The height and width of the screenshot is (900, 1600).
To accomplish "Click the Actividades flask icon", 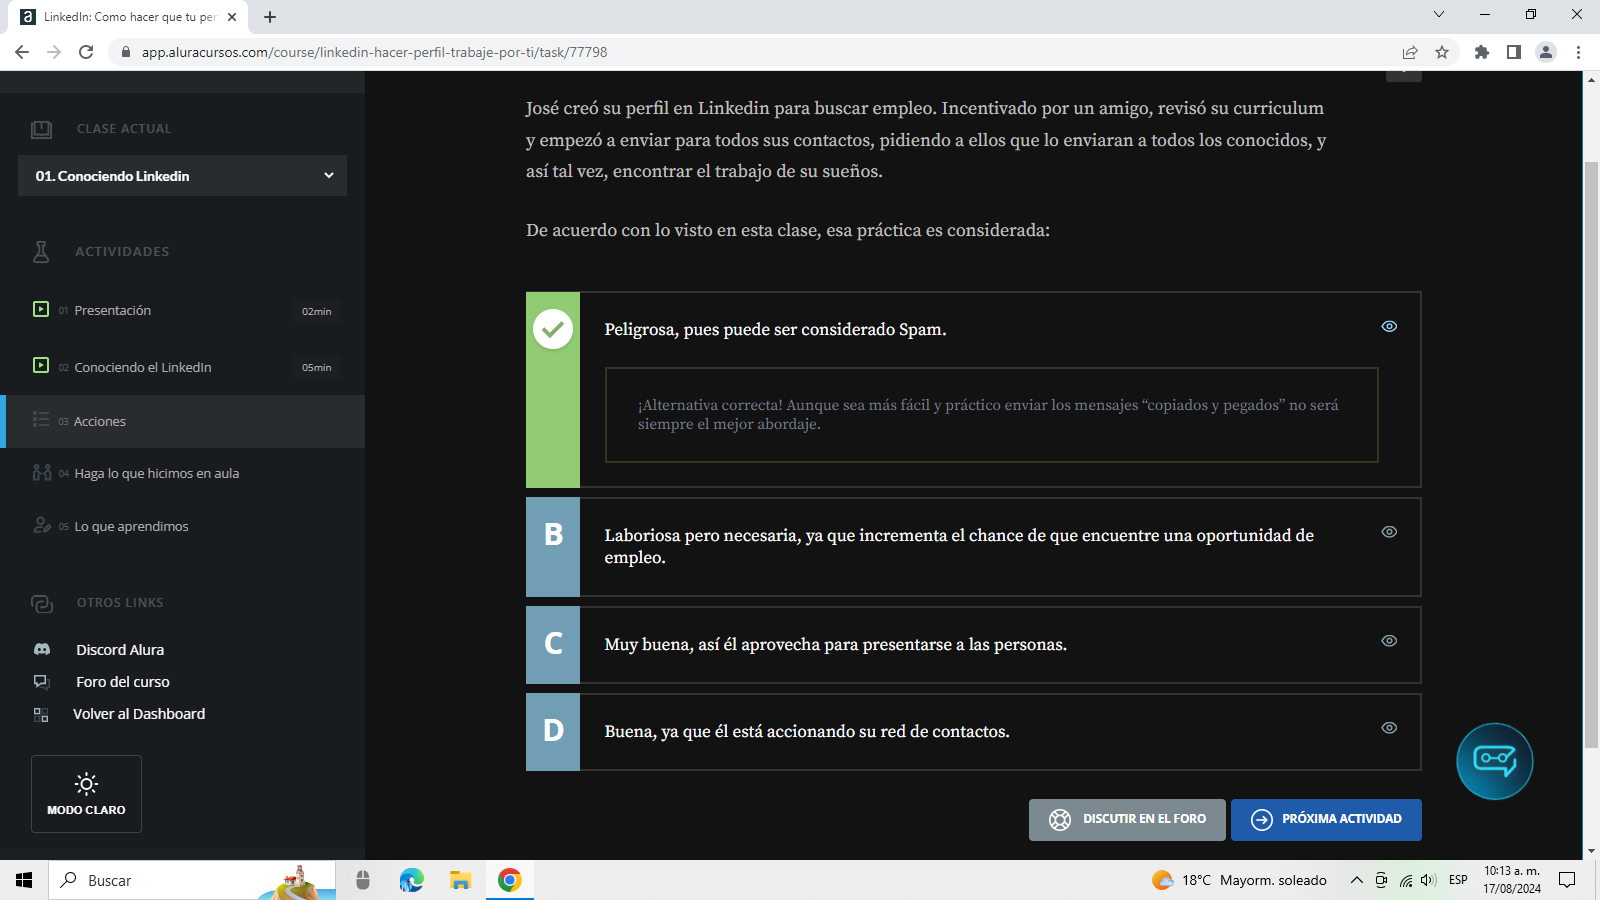I will [x=41, y=251].
